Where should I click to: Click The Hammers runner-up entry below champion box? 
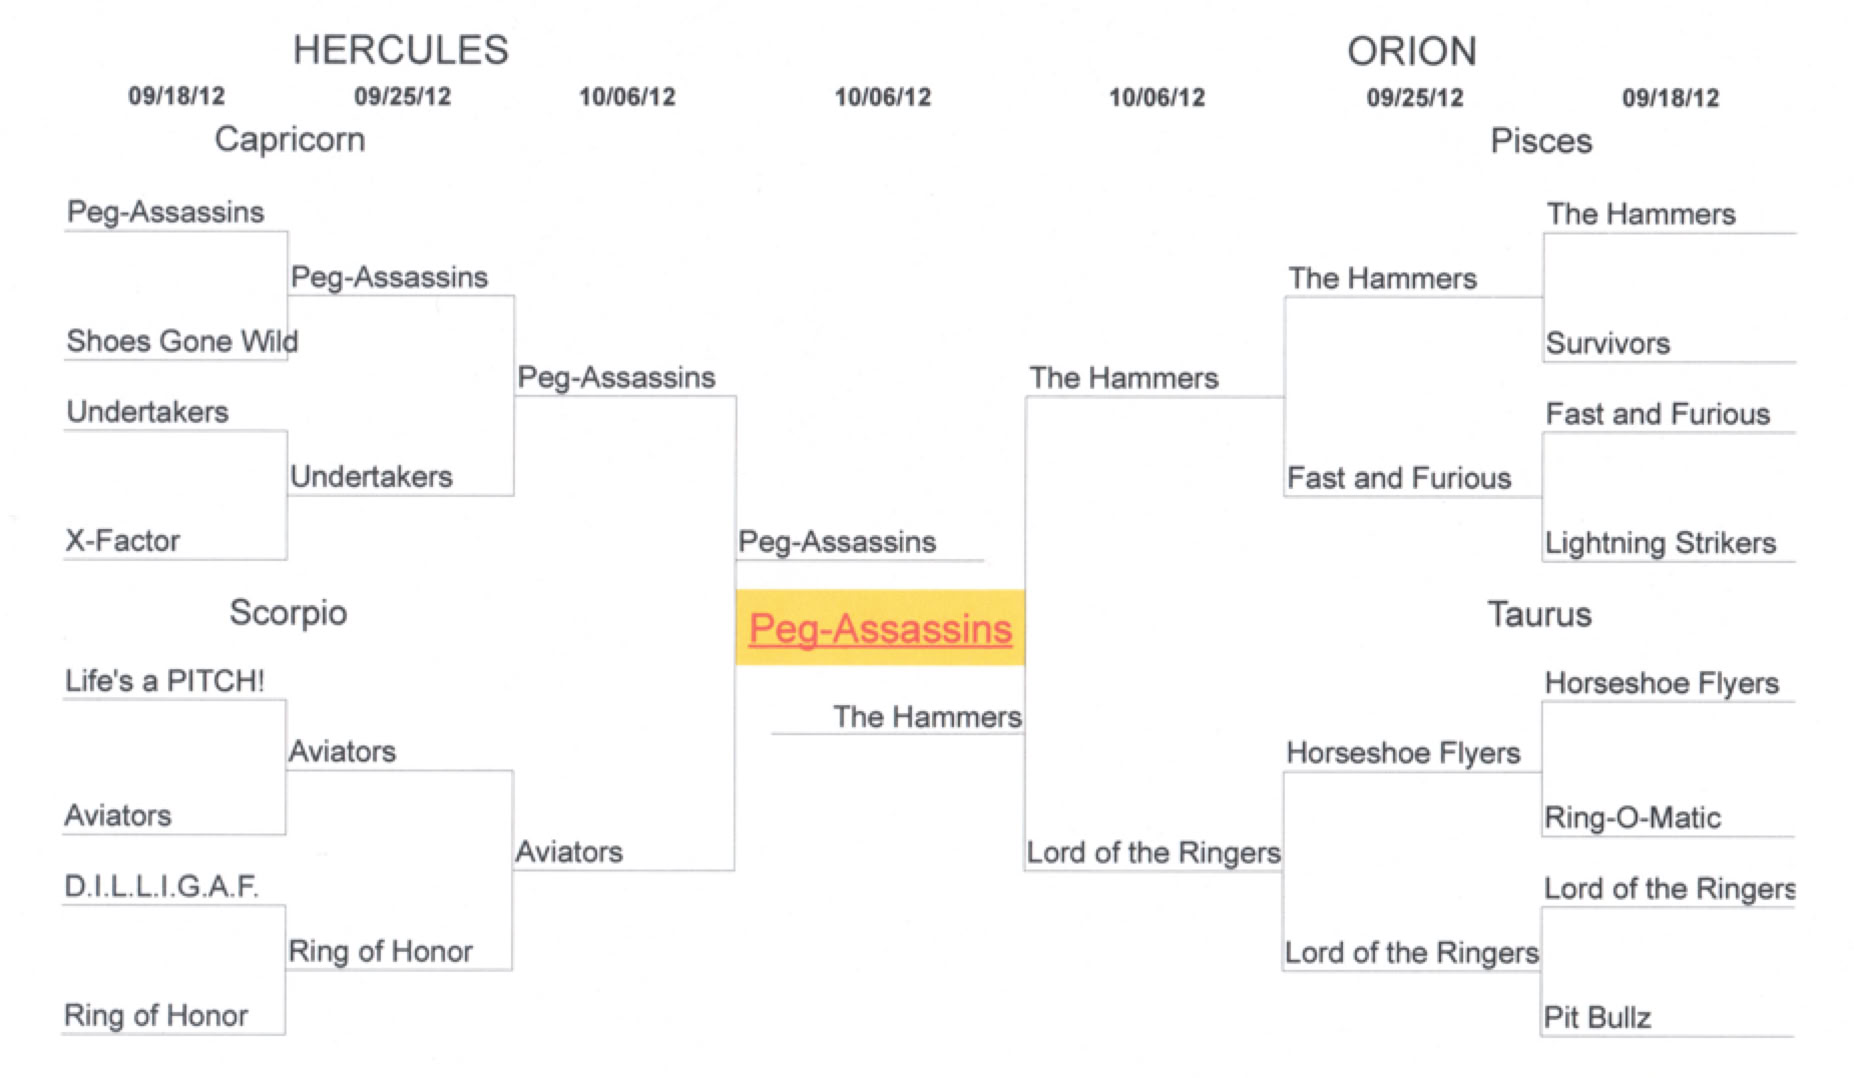[927, 717]
